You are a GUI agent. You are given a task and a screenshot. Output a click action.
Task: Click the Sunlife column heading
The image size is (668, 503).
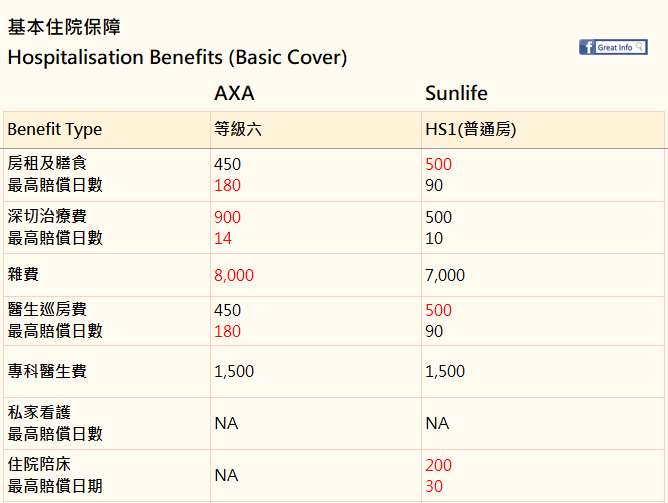(x=456, y=93)
